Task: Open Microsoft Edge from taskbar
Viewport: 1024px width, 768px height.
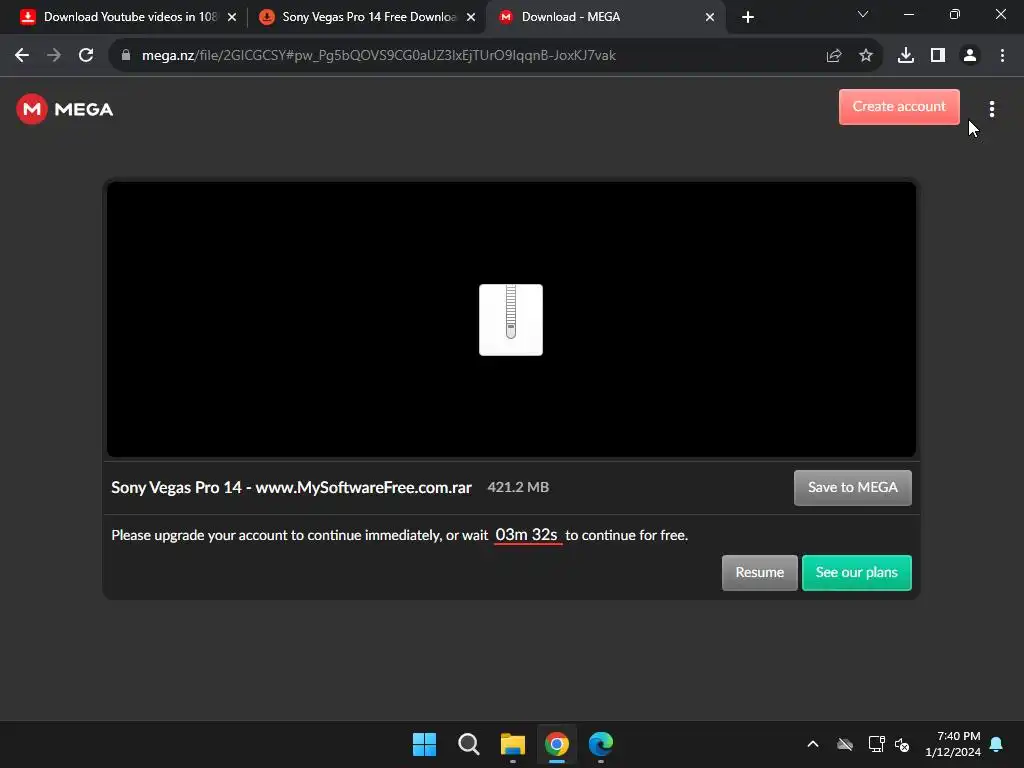Action: 601,744
